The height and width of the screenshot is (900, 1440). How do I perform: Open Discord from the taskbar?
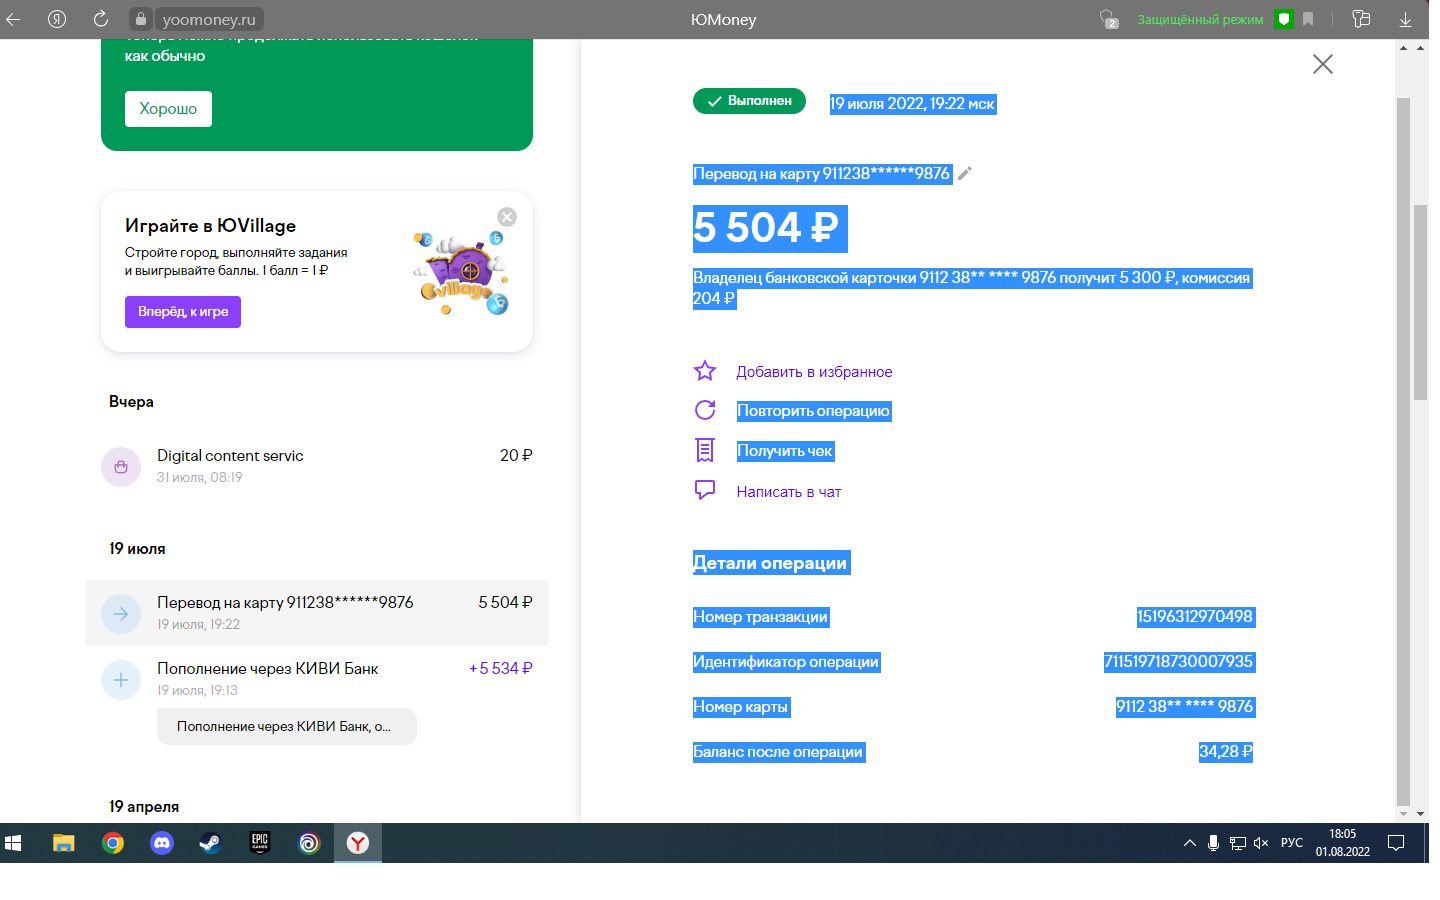pos(162,843)
